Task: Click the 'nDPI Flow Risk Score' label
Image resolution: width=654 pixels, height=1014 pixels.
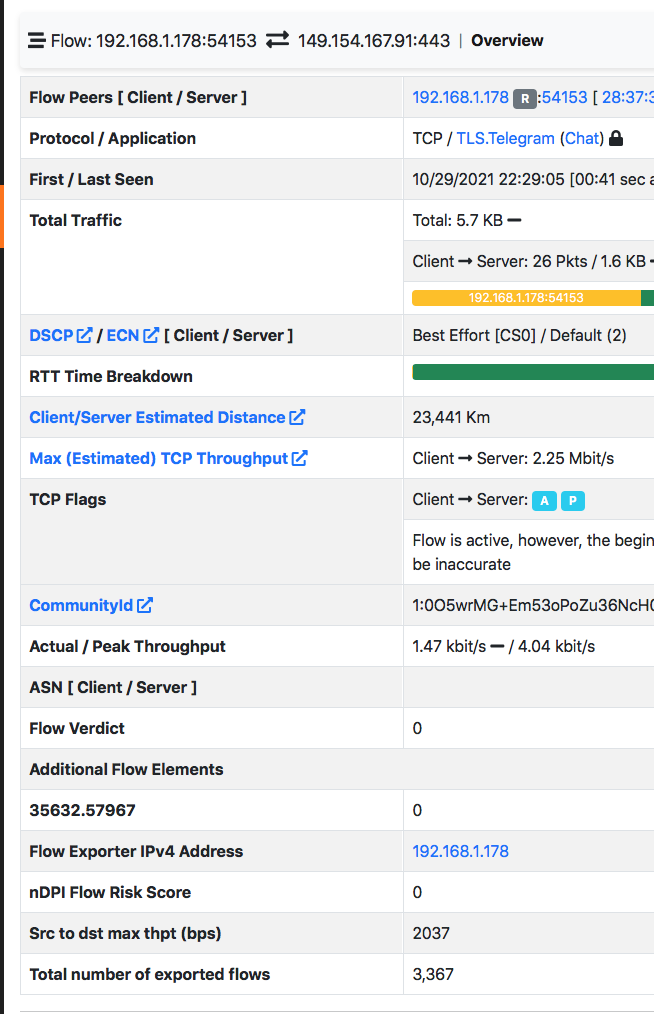Action: point(110,892)
